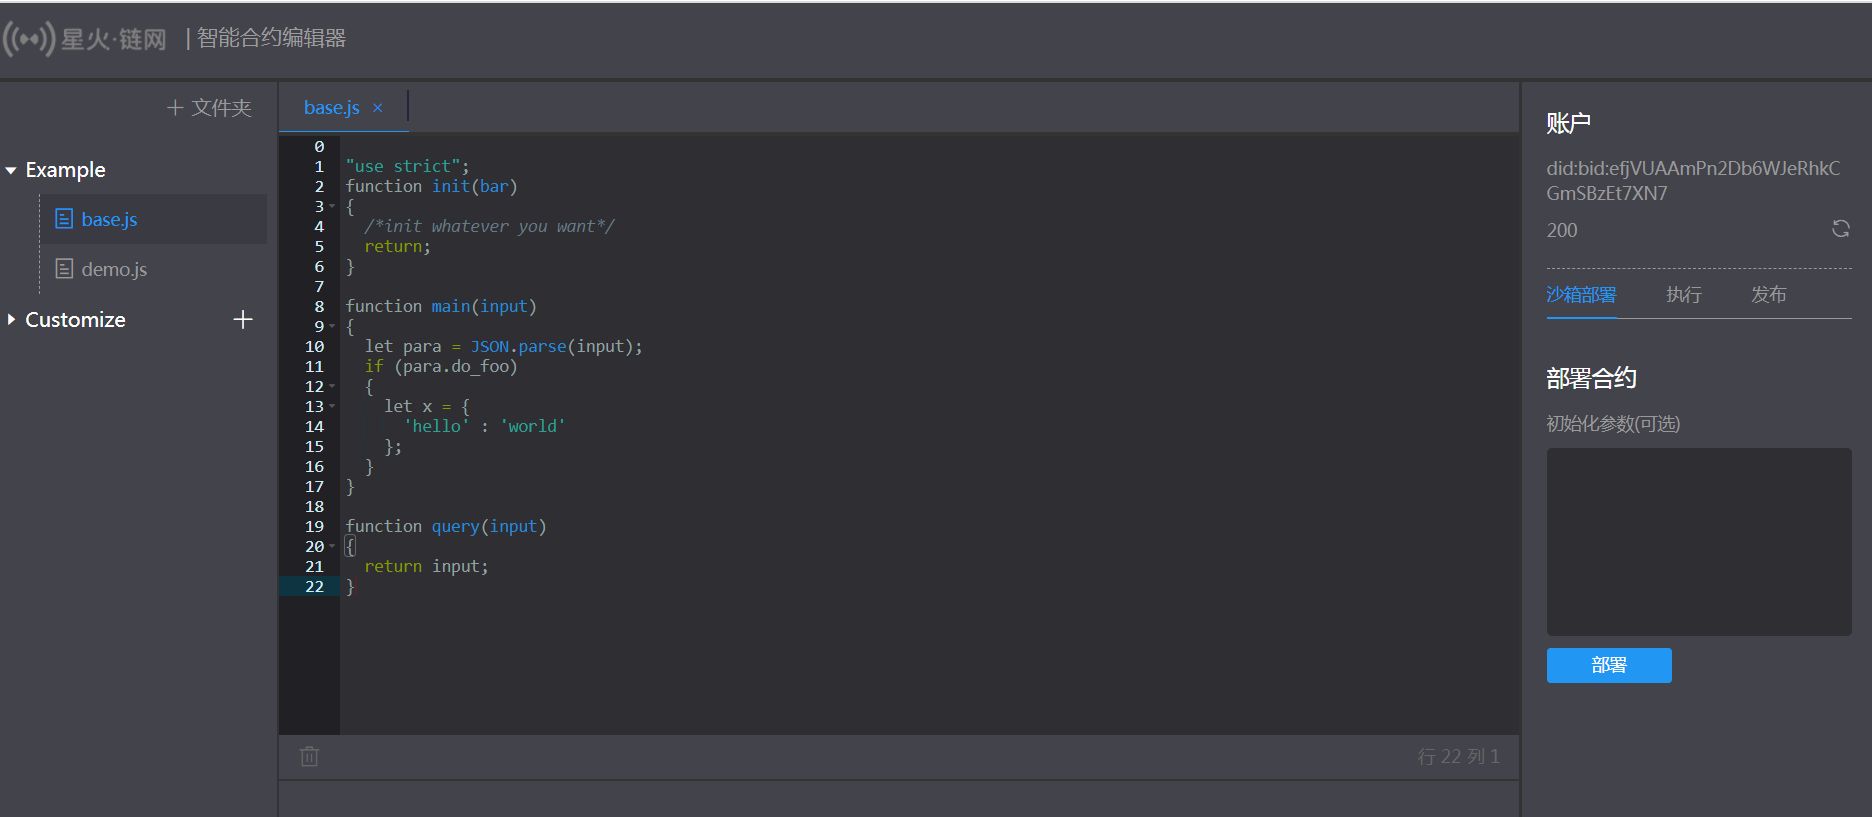Switch to the 发布 tab
The width and height of the screenshot is (1872, 817).
(x=1768, y=295)
